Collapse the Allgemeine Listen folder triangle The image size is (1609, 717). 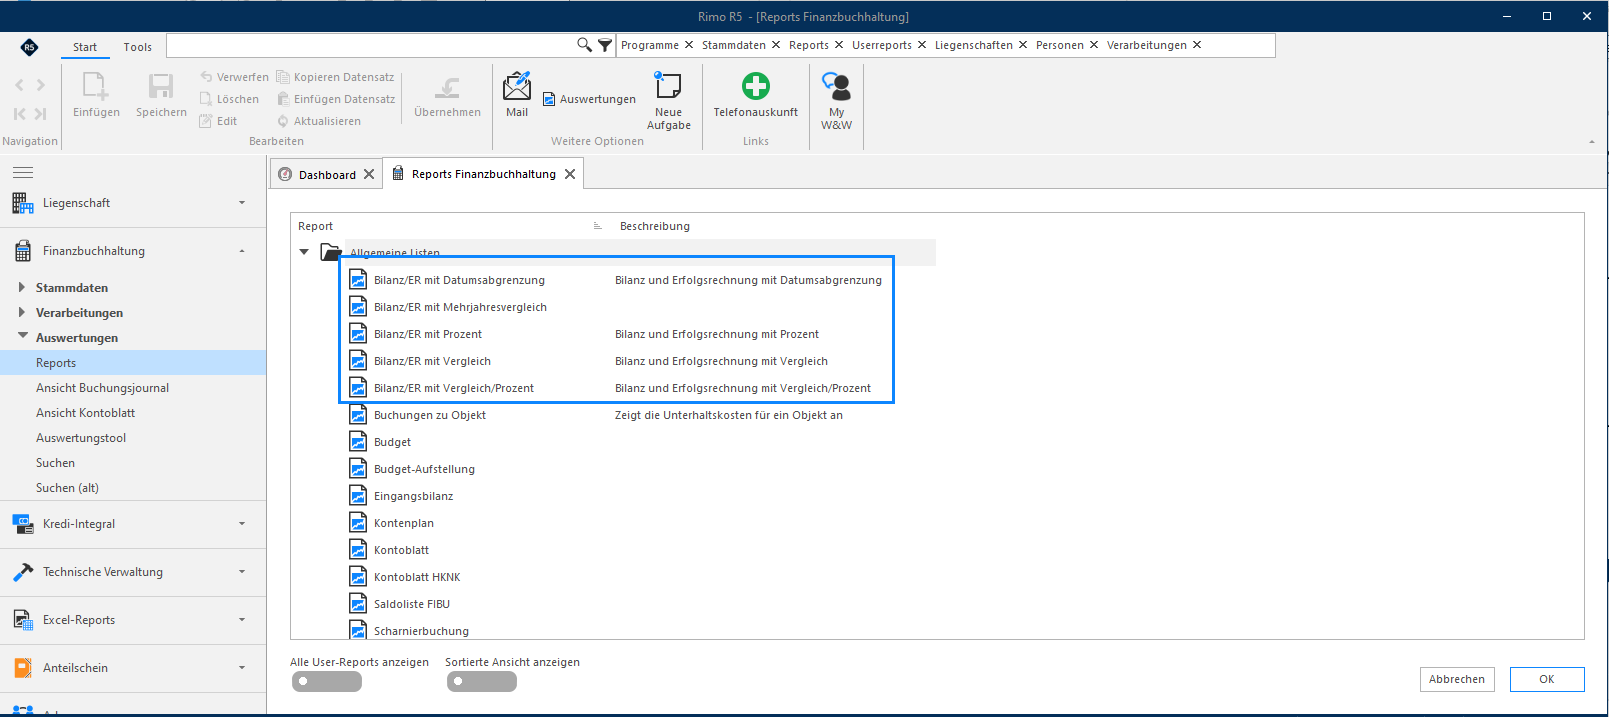[x=304, y=252]
